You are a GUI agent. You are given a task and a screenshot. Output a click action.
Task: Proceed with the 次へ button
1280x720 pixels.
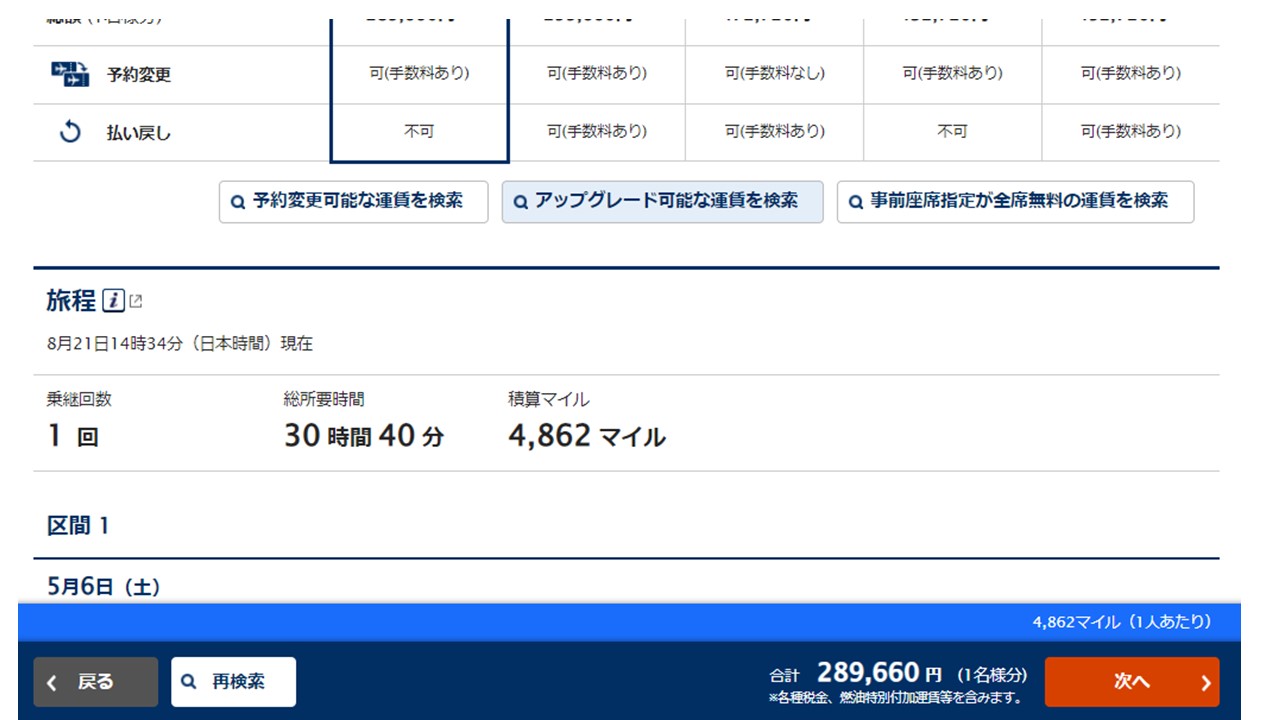point(1132,682)
